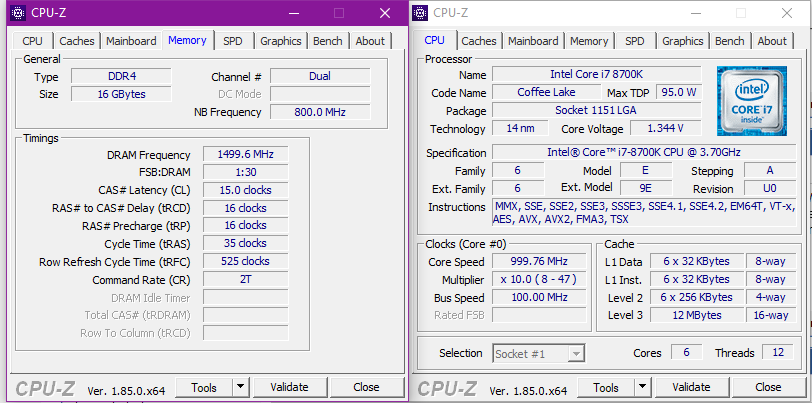The width and height of the screenshot is (812, 403).
Task: Switch to Memory tab in right window
Action: 589,41
